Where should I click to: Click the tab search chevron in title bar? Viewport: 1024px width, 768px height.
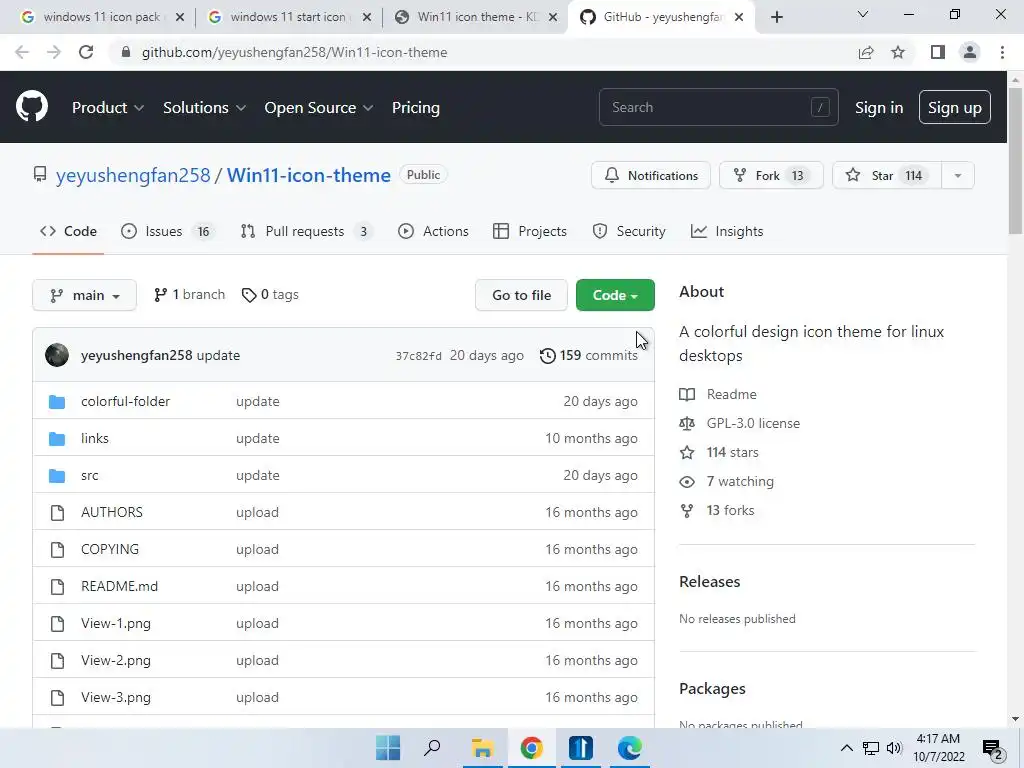click(x=863, y=14)
